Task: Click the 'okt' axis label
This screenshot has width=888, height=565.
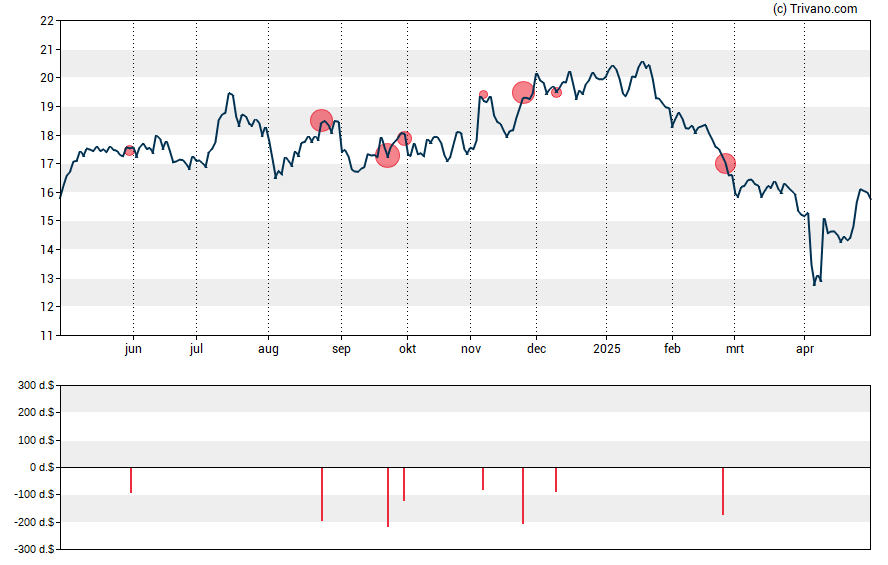Action: pos(407,349)
